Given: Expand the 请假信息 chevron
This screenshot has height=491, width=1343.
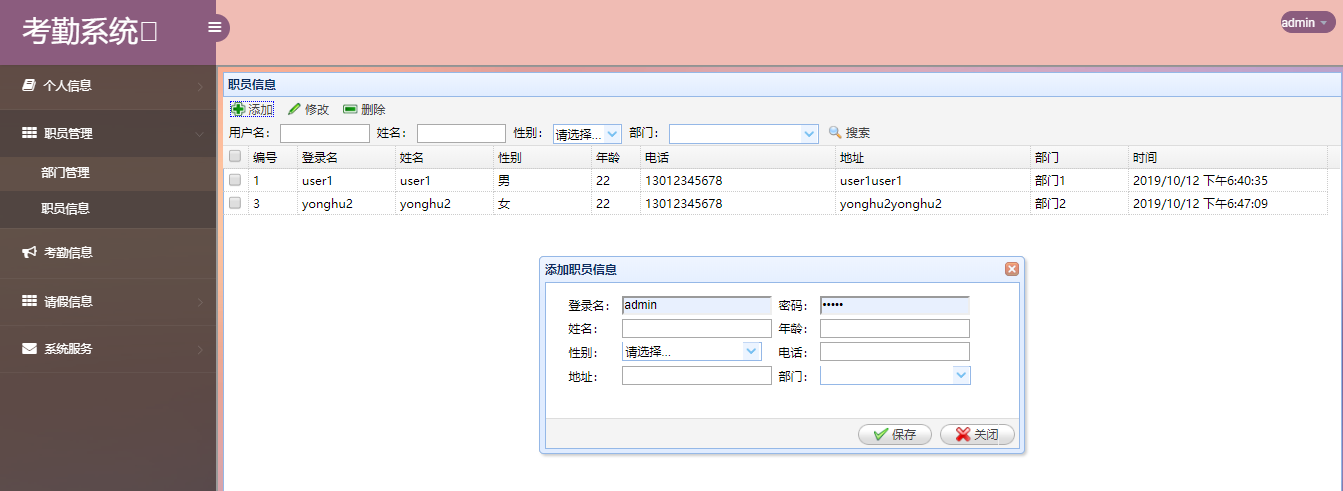Looking at the screenshot, I should coord(199,302).
